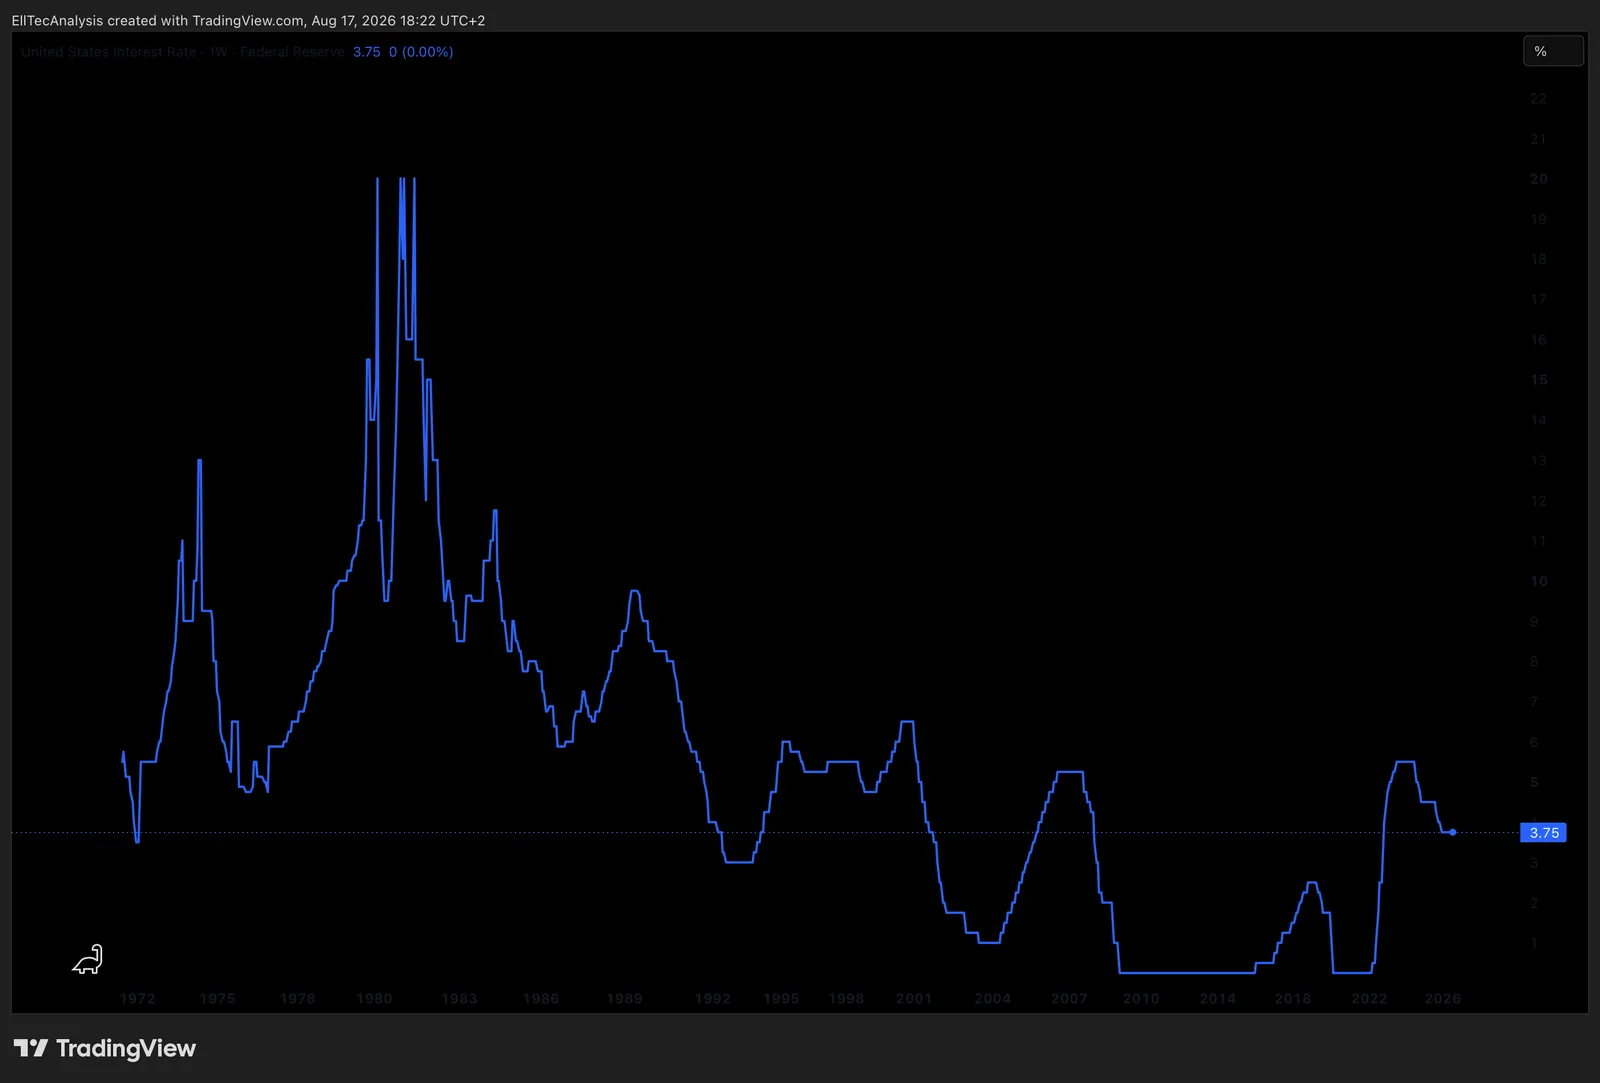The image size is (1600, 1083).
Task: Click the 1978 label on time axis
Action: [297, 998]
